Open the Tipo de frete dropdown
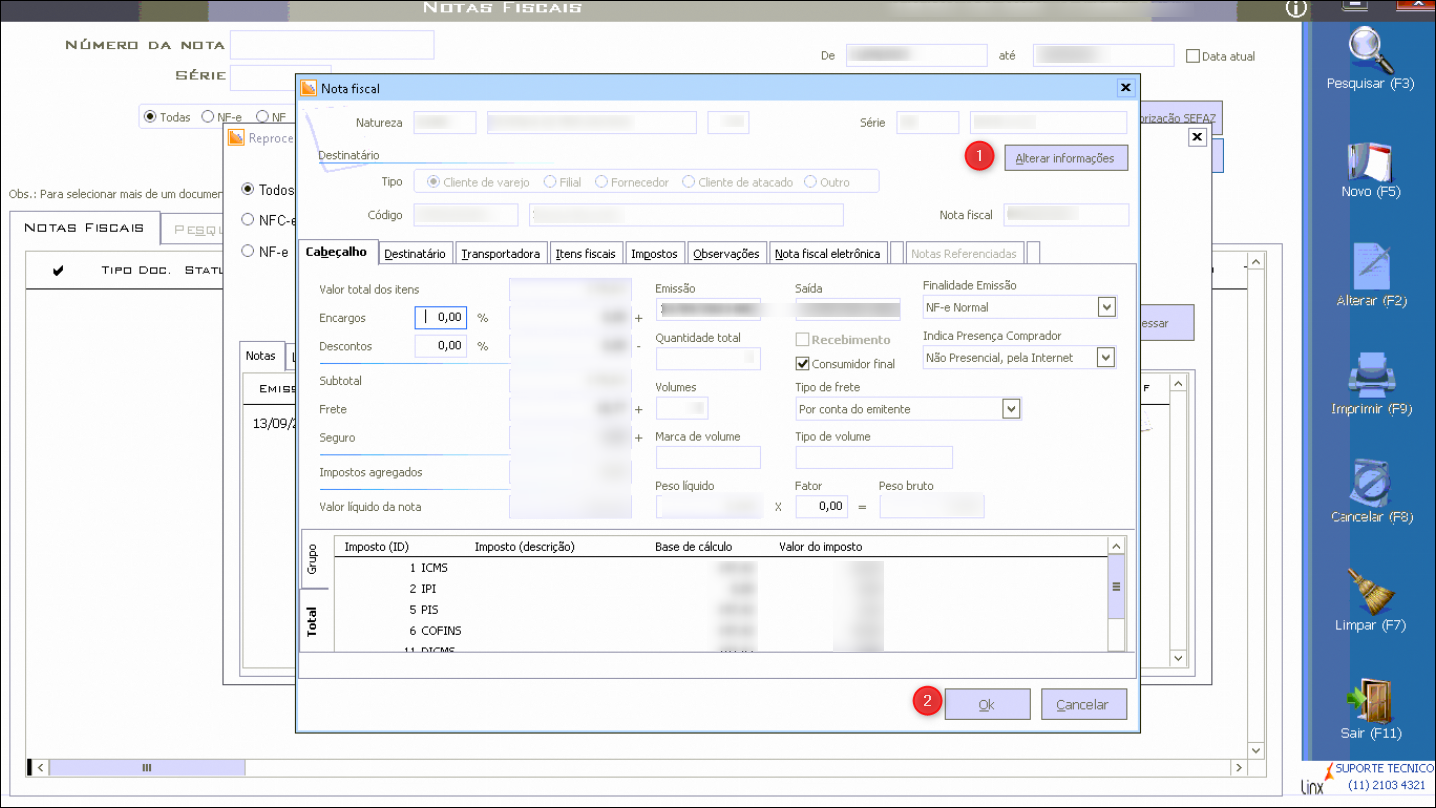 tap(1011, 408)
